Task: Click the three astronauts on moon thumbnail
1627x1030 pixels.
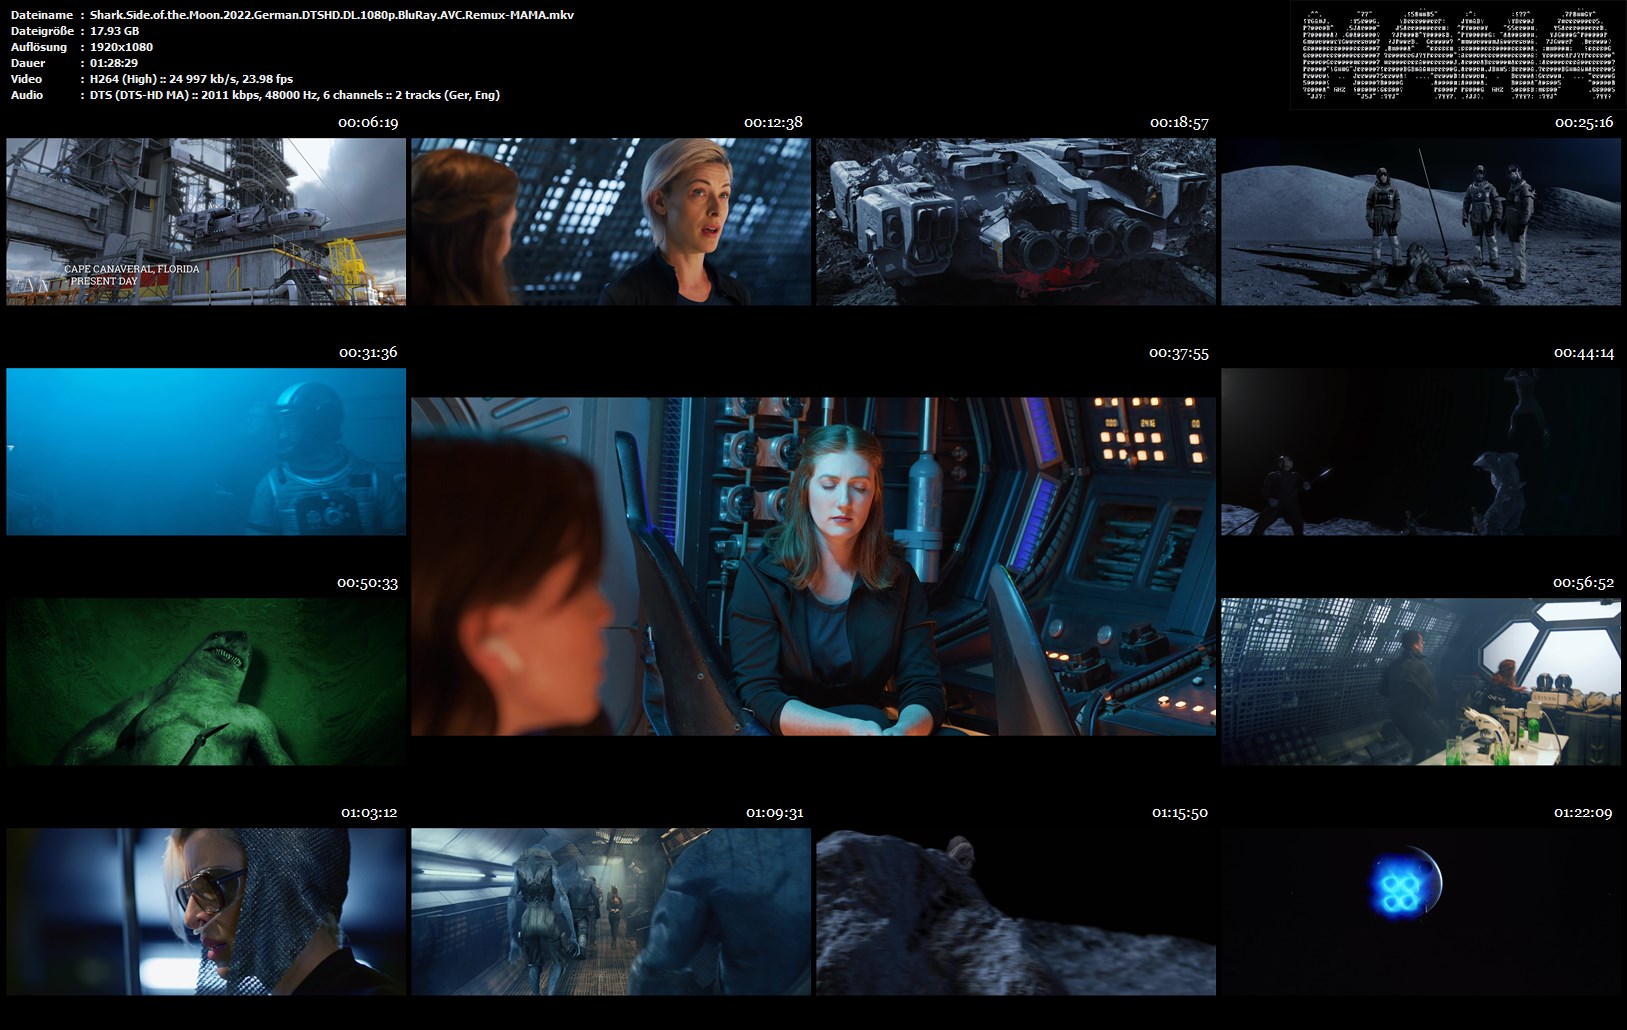Action: point(1421,221)
